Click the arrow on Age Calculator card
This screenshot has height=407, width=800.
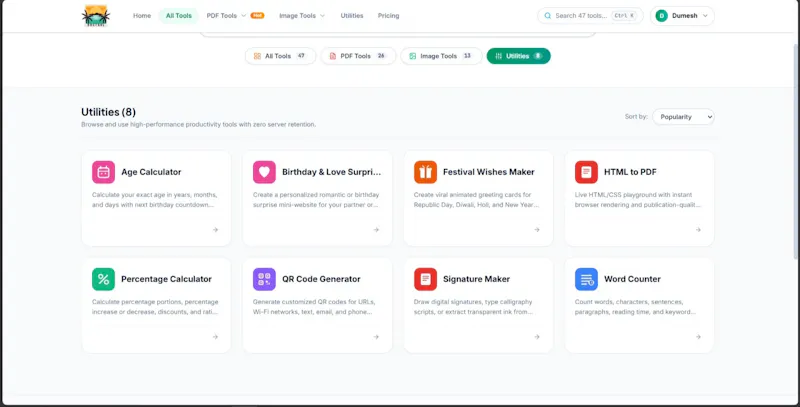215,230
